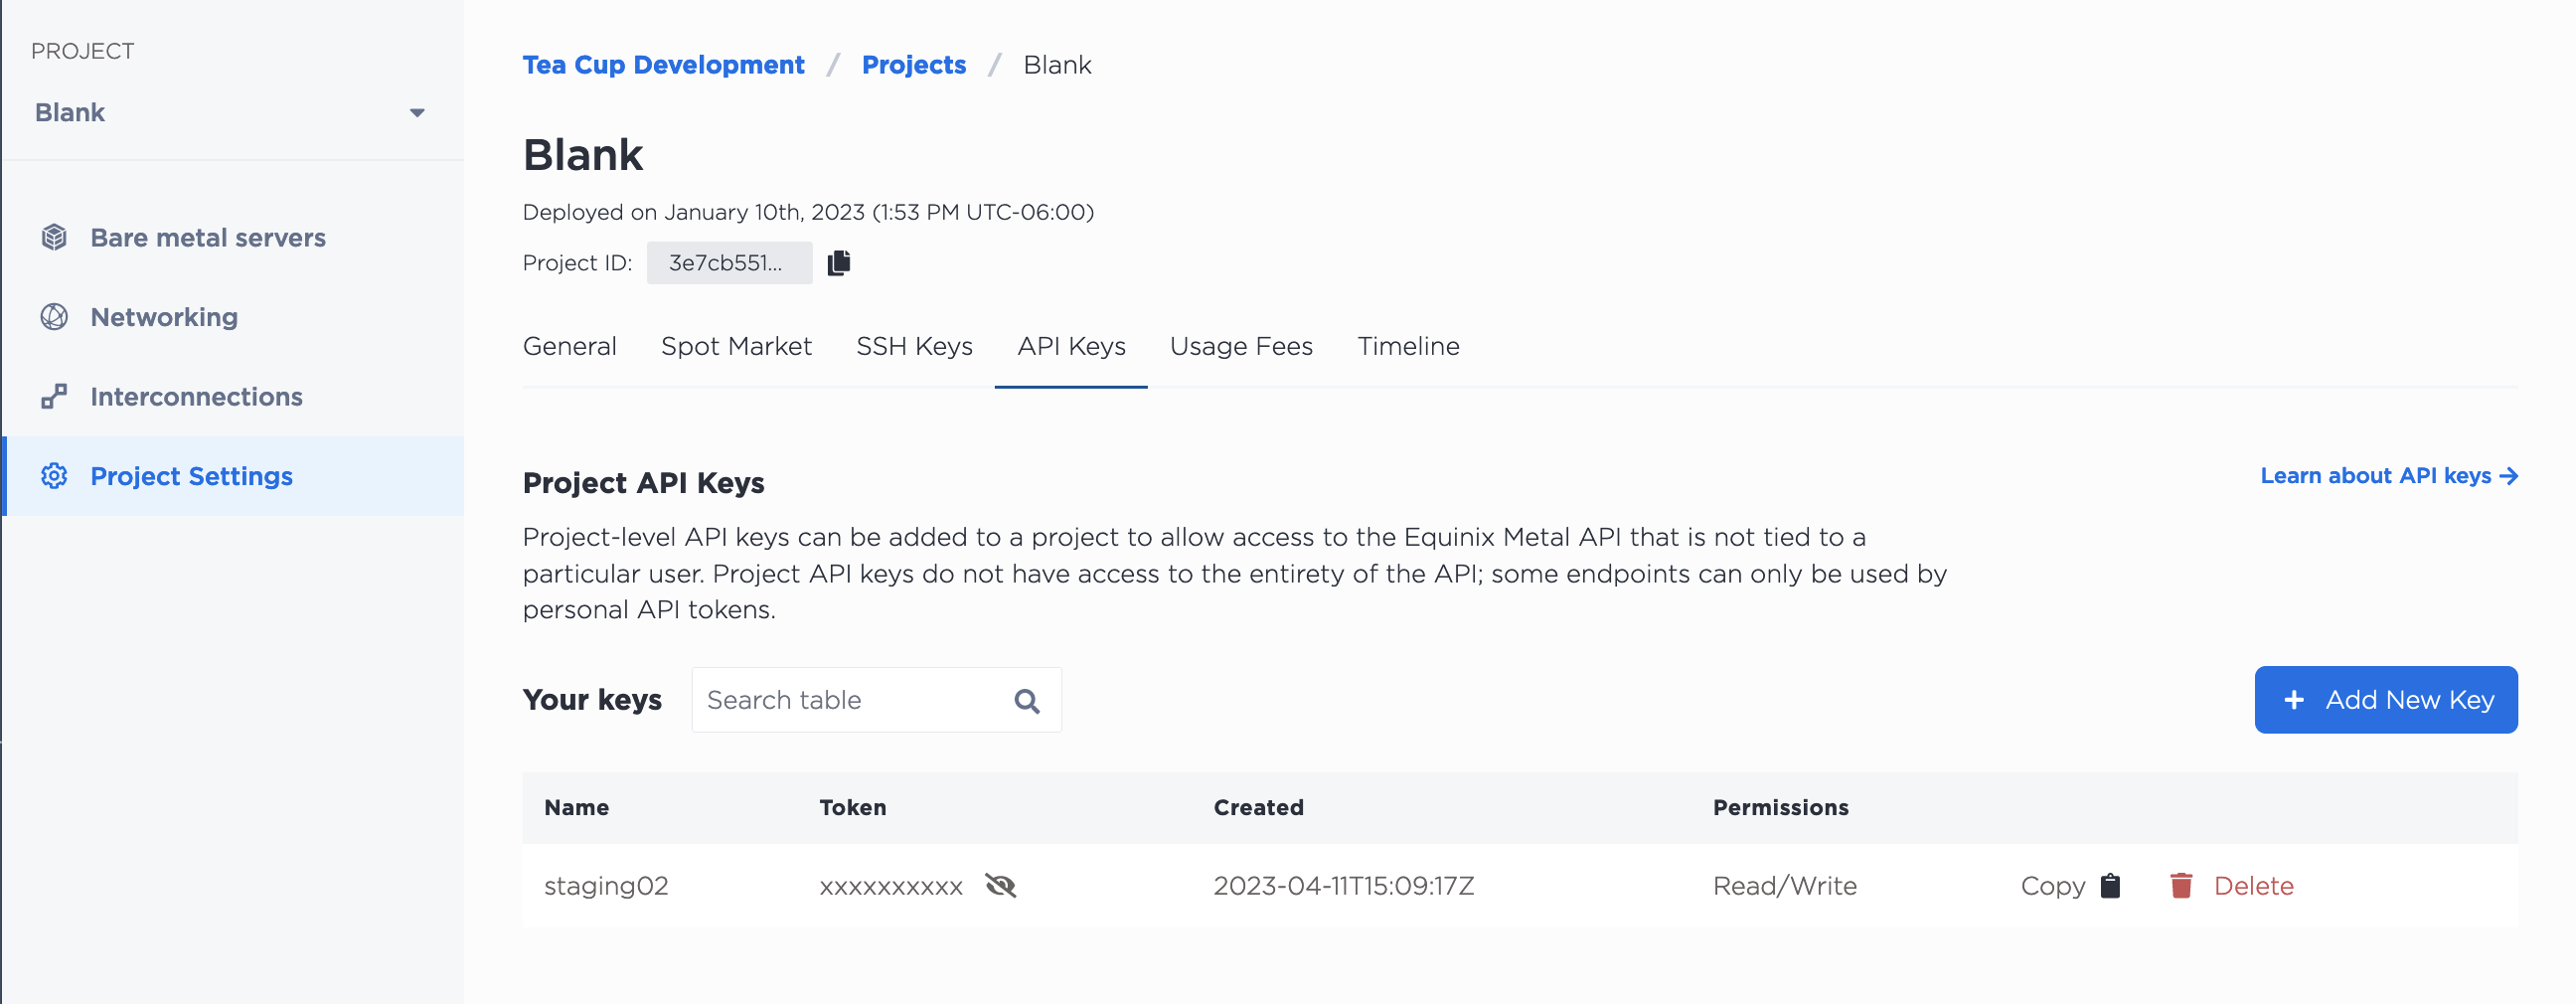Select the Networking menu item
The image size is (2576, 1004).
(232, 317)
